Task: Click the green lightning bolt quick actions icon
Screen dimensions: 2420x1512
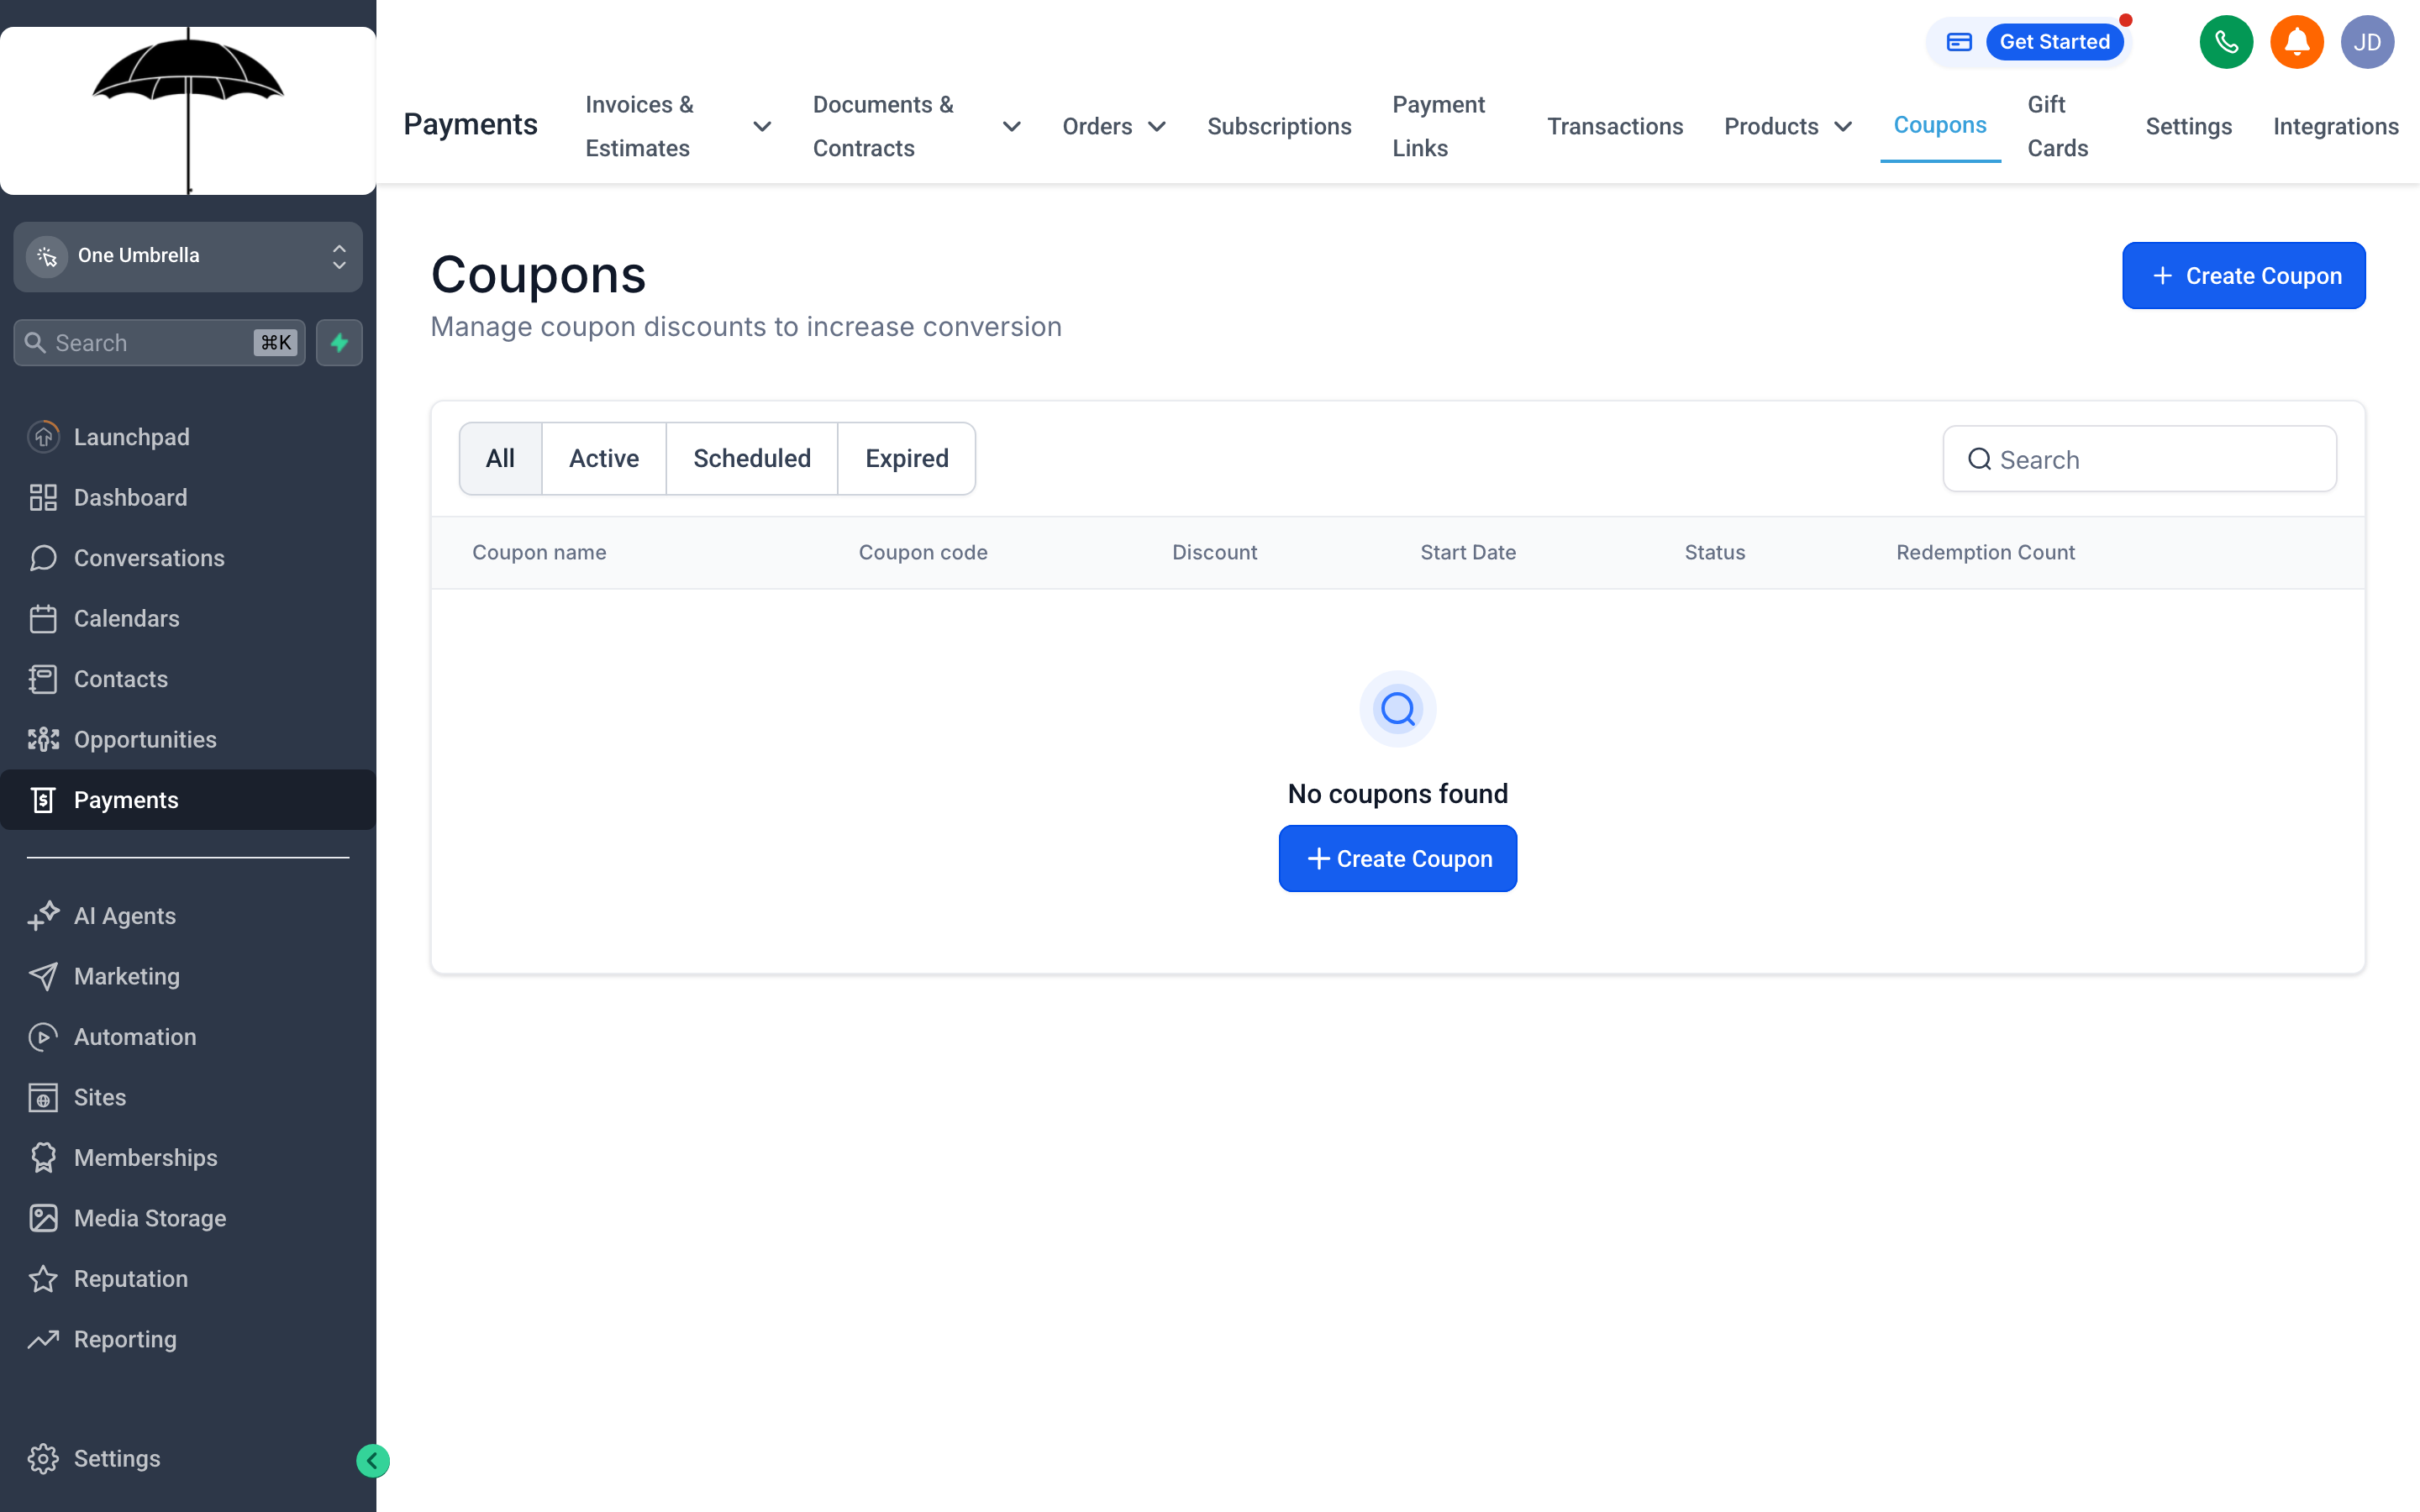Action: (339, 343)
